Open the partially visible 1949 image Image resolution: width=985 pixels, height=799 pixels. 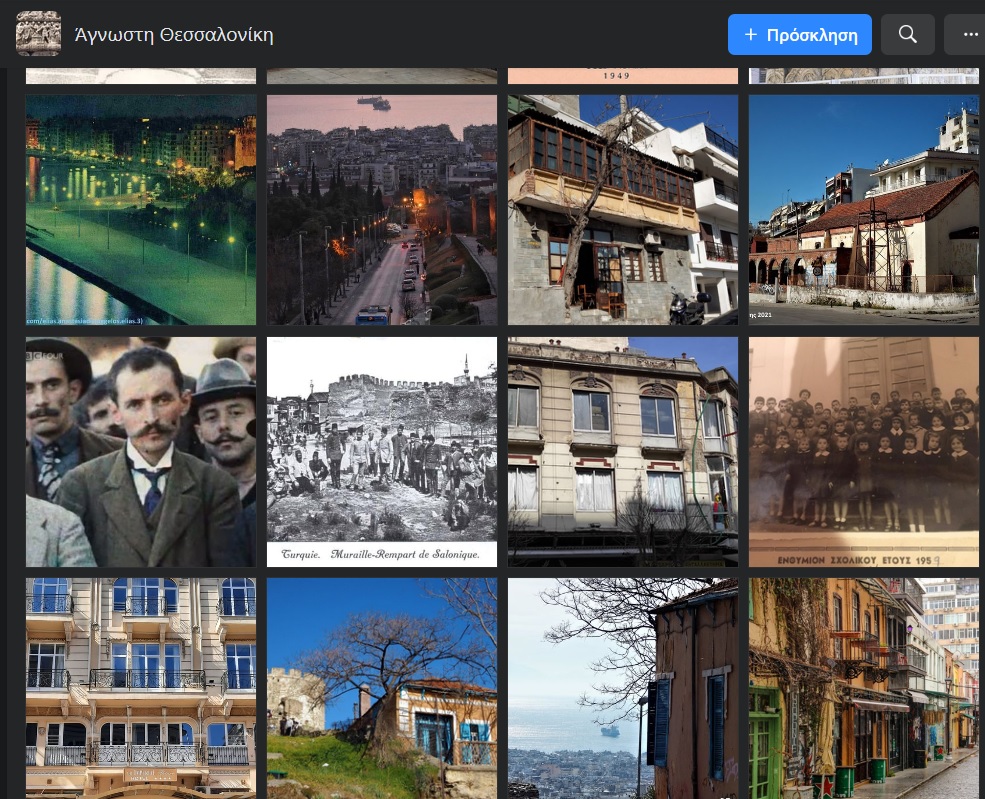click(x=623, y=76)
